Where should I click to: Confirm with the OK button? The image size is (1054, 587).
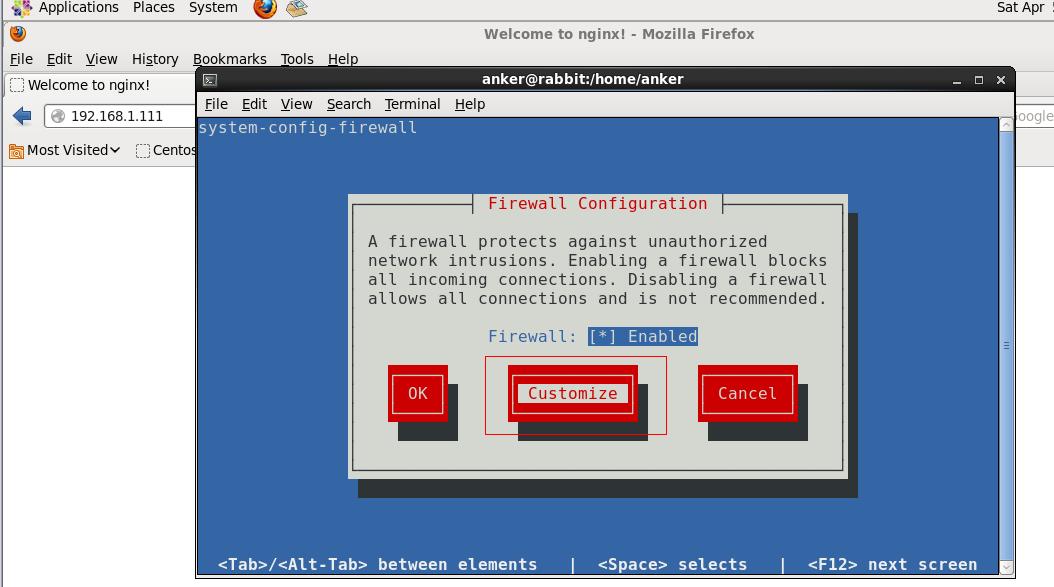click(x=417, y=393)
